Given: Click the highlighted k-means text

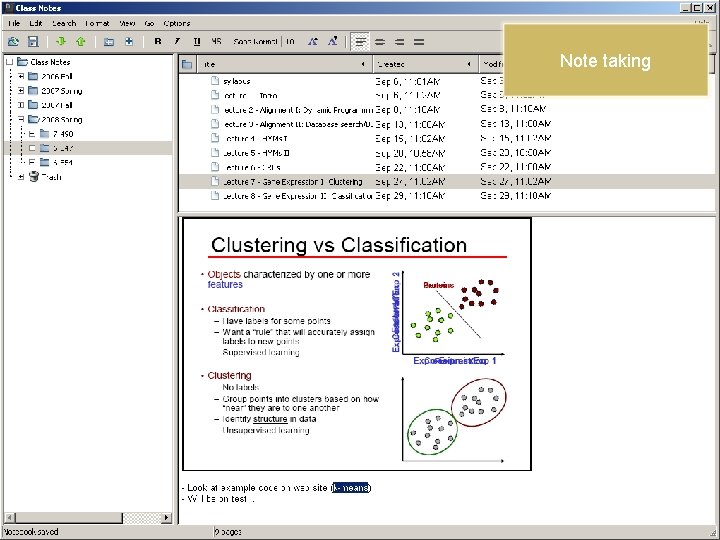Looking at the screenshot, I should tap(351, 488).
